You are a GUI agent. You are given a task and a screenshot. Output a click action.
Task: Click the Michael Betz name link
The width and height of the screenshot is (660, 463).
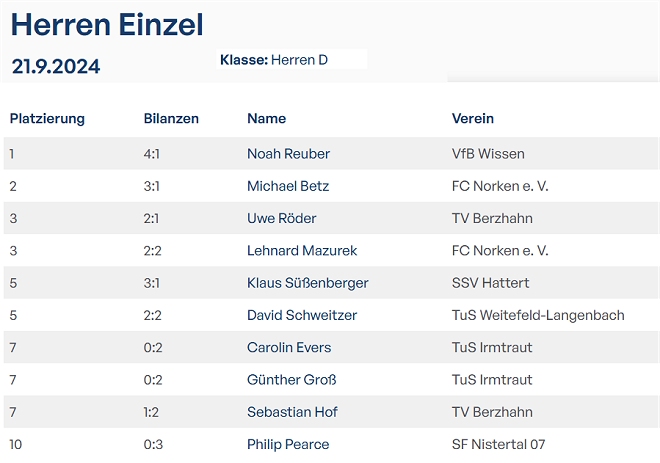[x=288, y=186]
